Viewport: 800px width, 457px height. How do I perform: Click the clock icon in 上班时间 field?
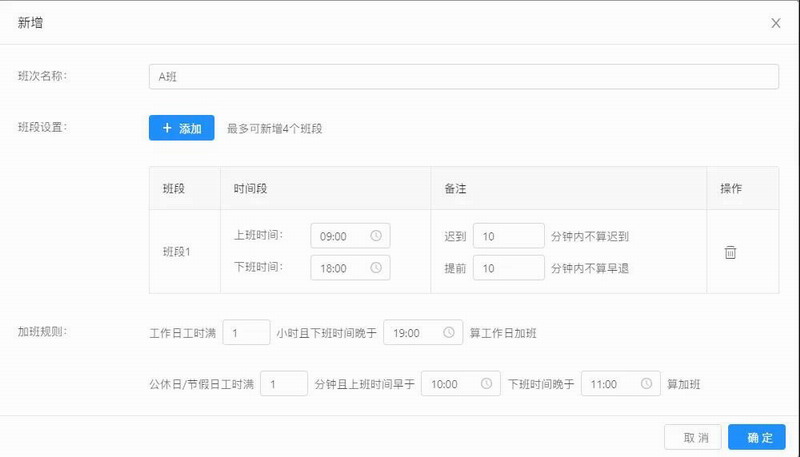coord(376,236)
